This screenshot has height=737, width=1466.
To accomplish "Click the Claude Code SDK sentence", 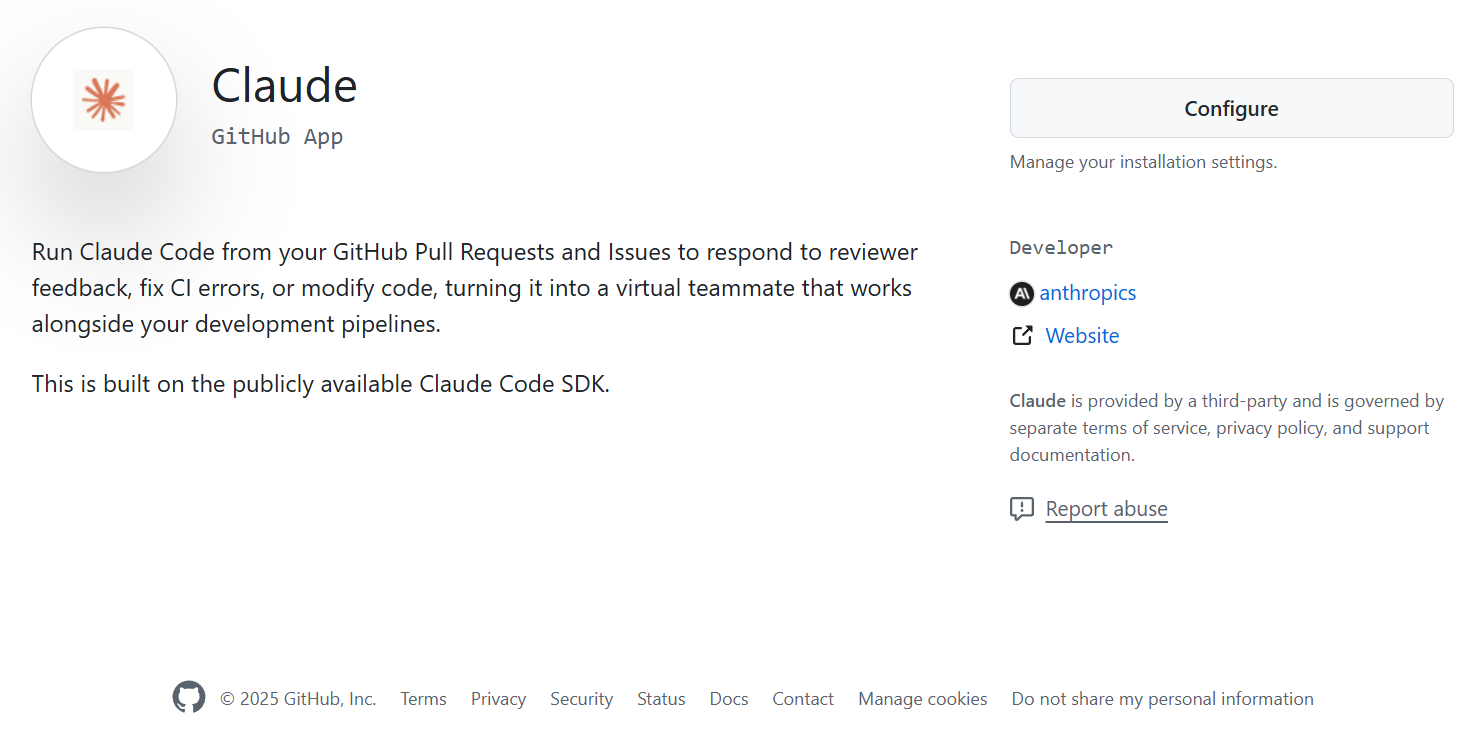I will [x=321, y=383].
